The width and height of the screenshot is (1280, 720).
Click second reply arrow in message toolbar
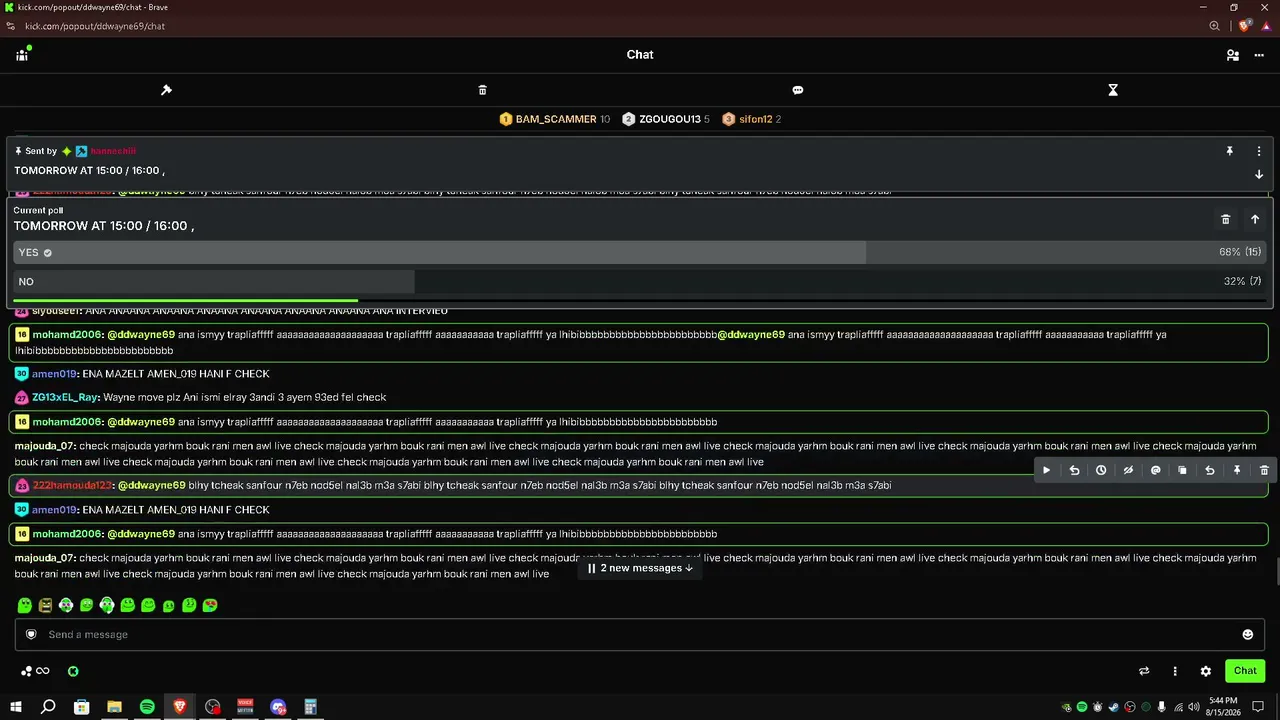[x=1209, y=470]
